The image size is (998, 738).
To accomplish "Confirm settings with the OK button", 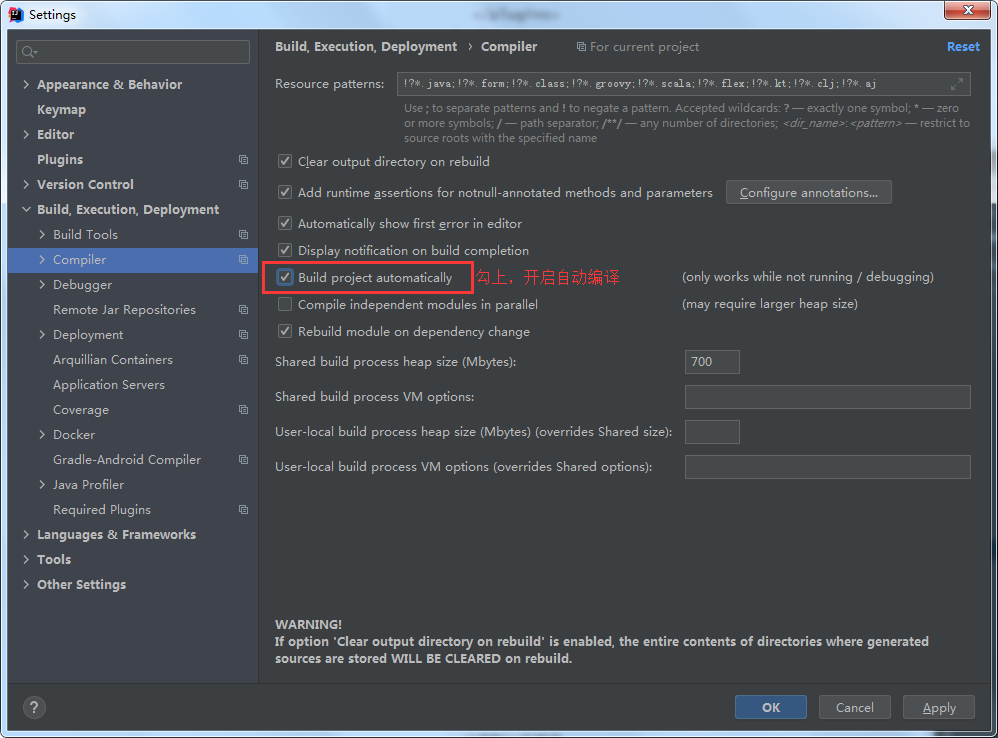I will (771, 707).
